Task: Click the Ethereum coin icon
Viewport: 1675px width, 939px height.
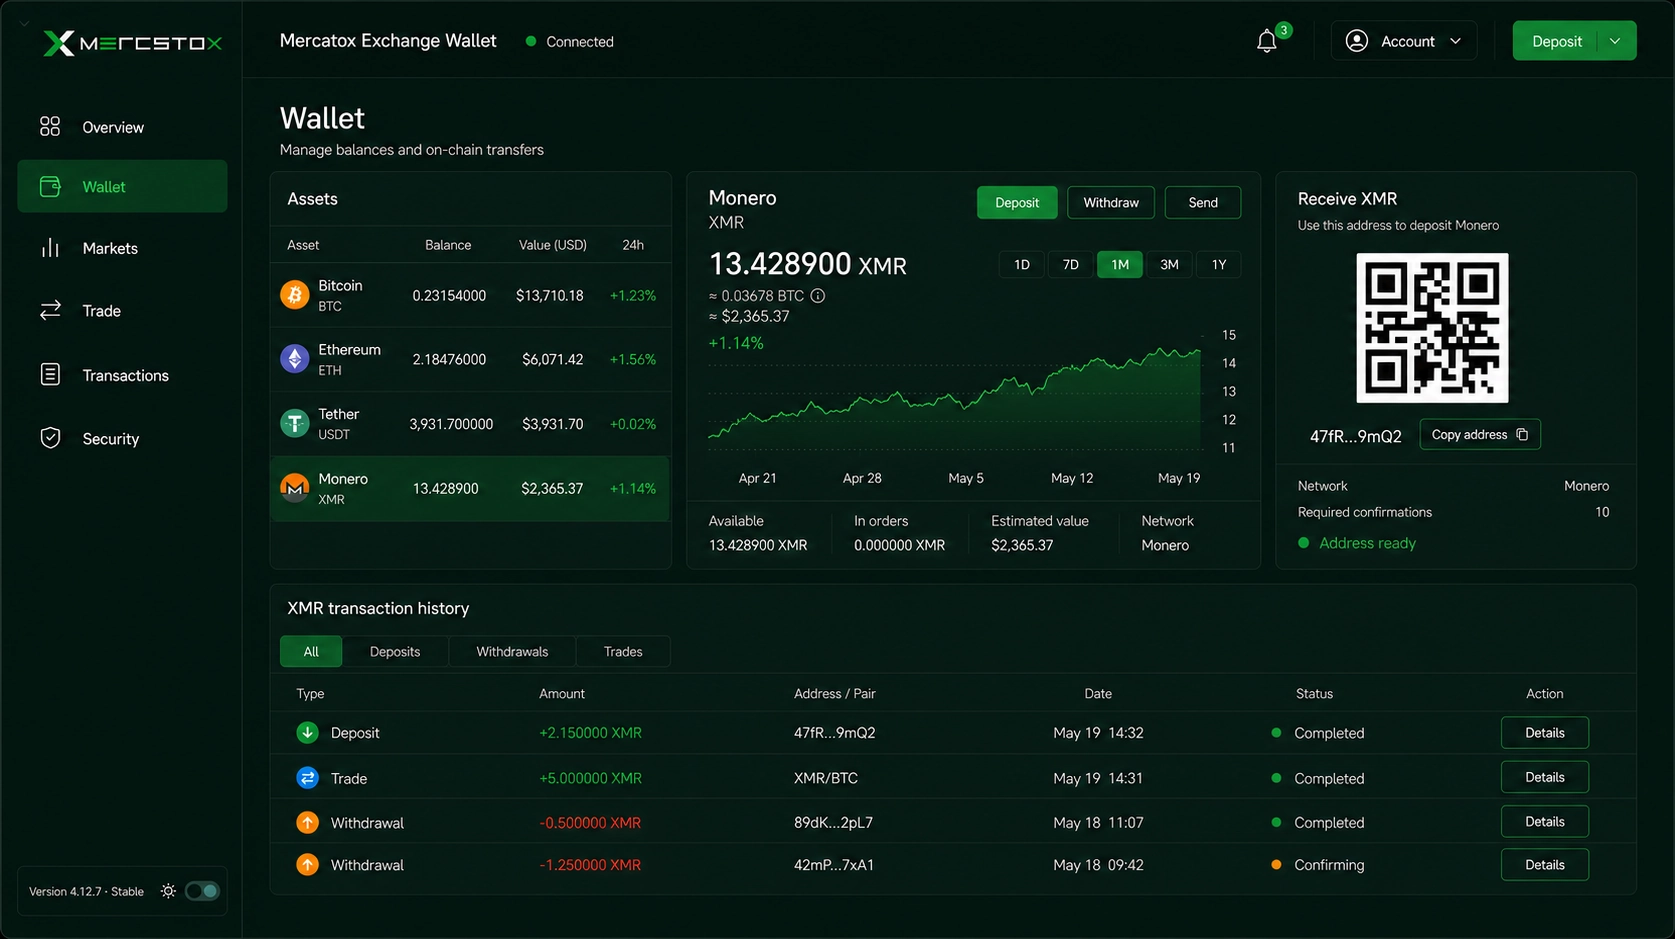Action: [295, 359]
